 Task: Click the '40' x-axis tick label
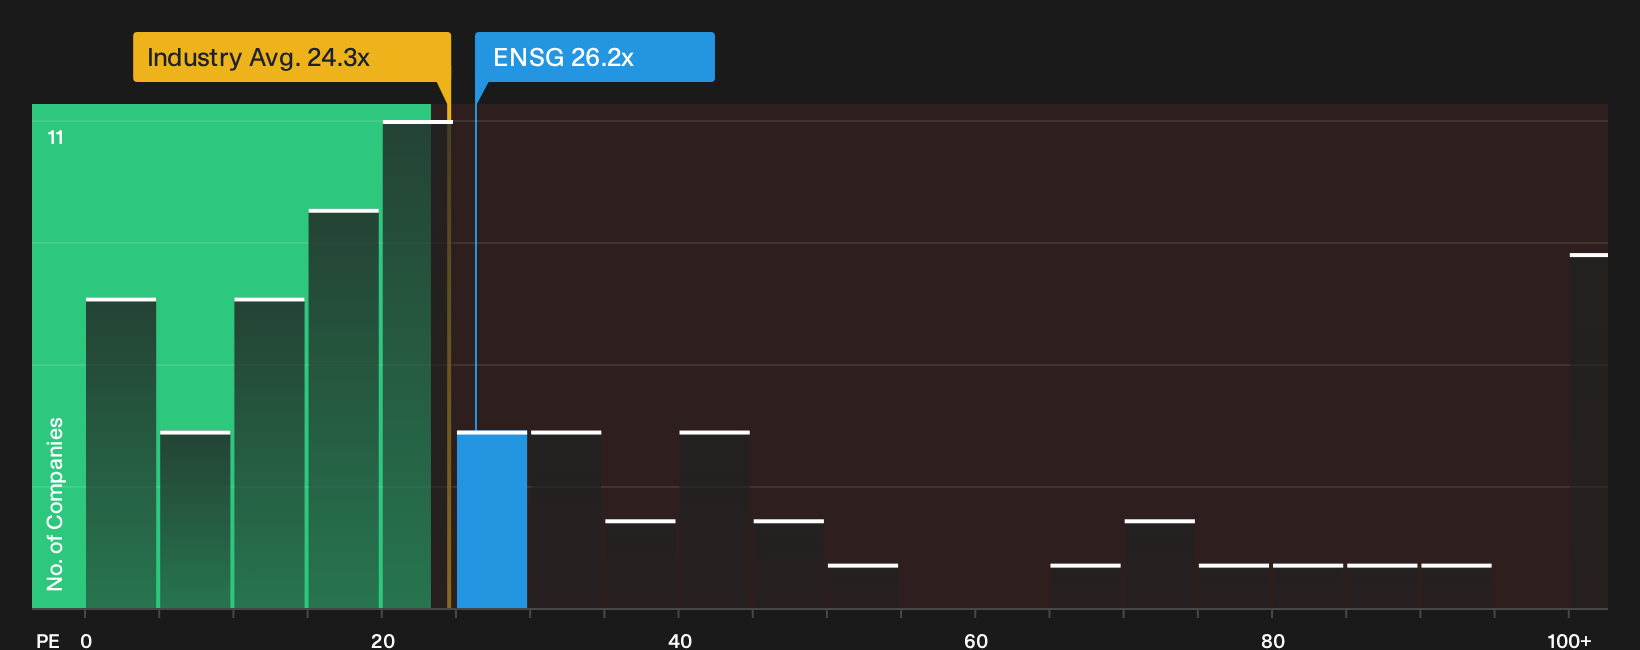point(680,641)
